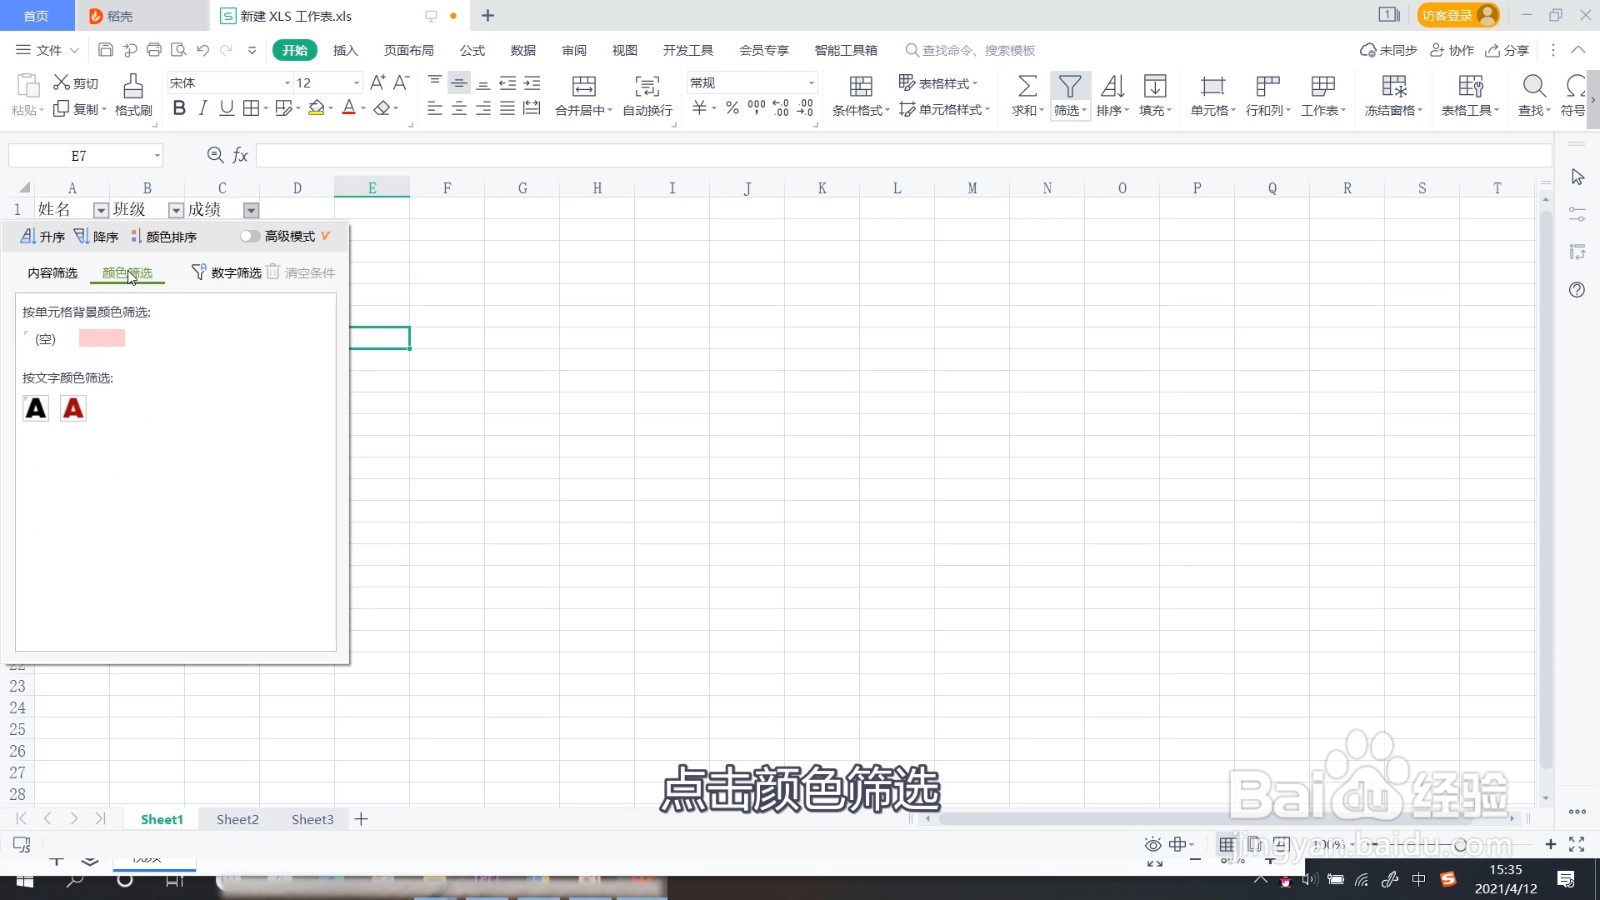Click the Merge and Center (合并居中) icon
The image size is (1600, 900).
pos(584,87)
